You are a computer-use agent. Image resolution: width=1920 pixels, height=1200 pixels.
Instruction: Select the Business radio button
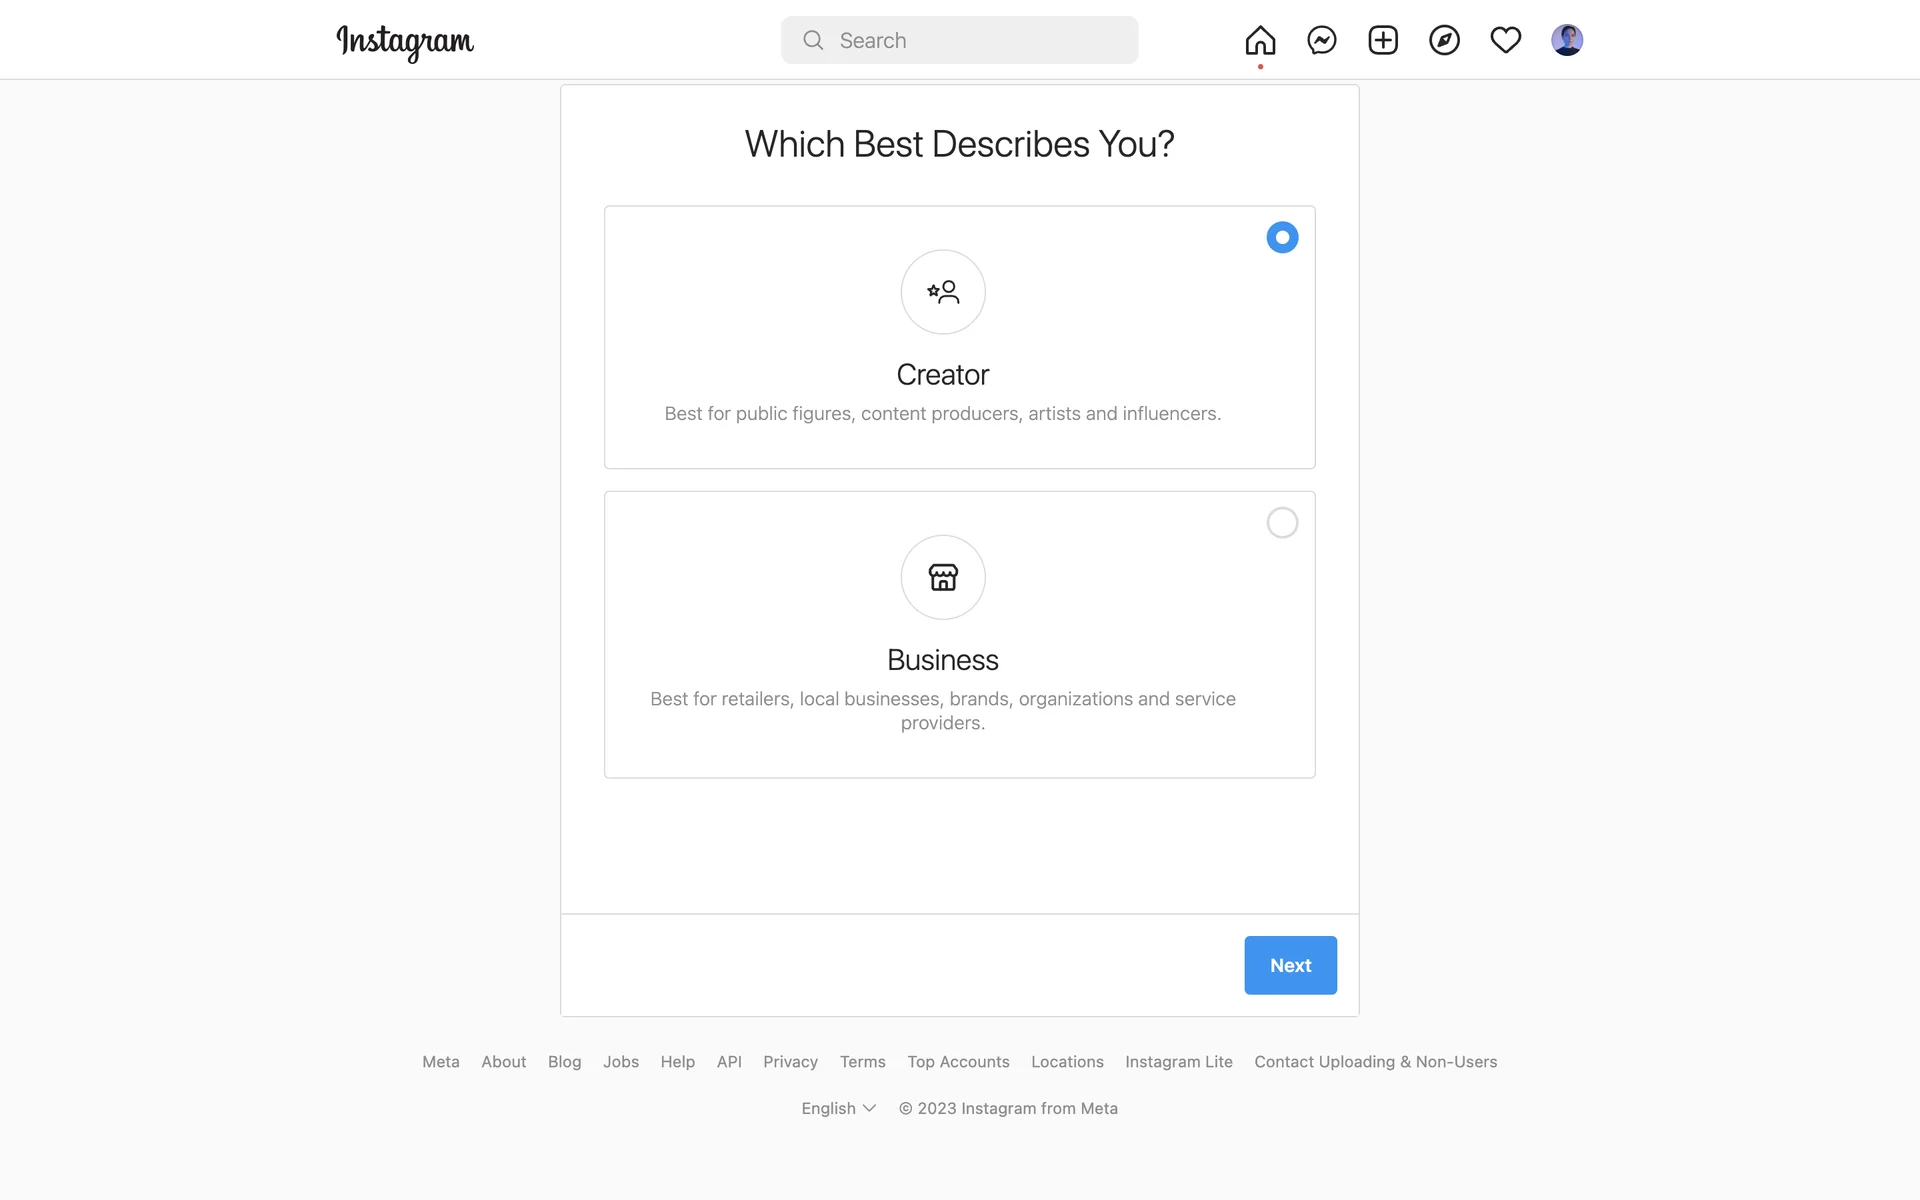click(x=1282, y=523)
